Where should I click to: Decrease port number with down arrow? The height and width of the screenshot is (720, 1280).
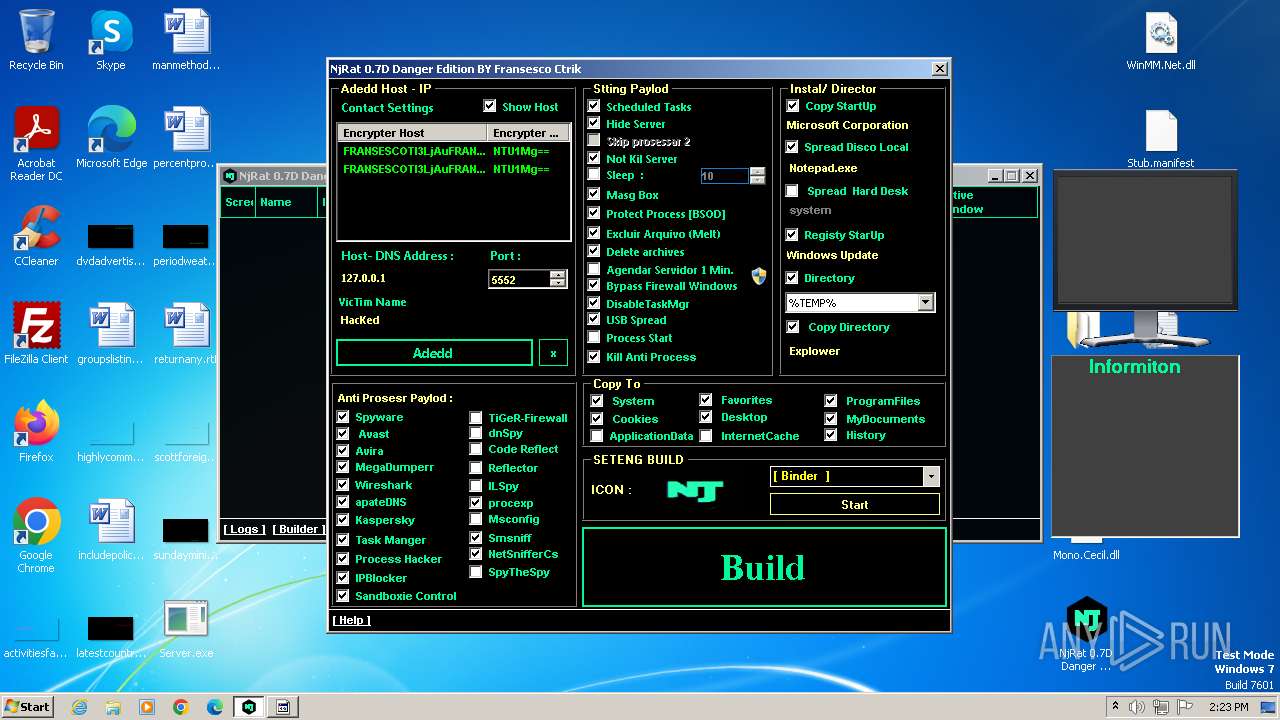pos(558,284)
